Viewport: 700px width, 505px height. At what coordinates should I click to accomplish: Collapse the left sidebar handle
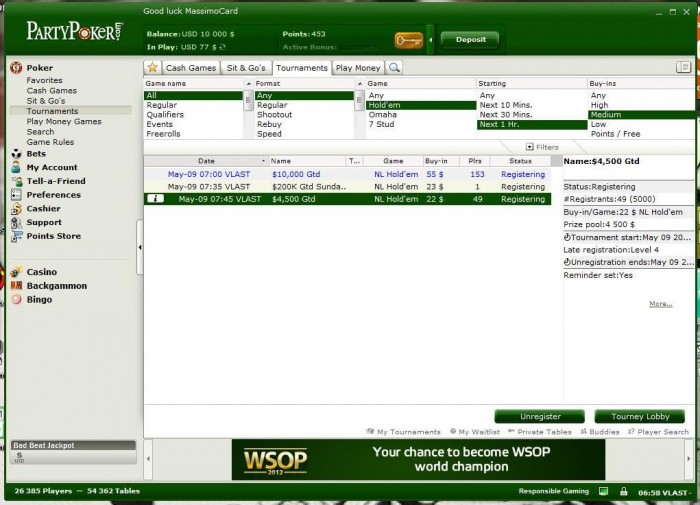click(x=140, y=247)
